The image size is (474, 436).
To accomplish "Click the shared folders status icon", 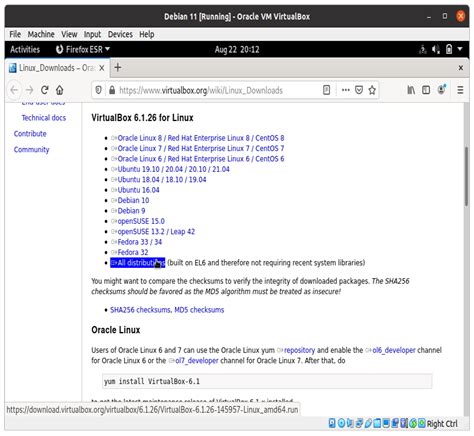I will click(x=377, y=423).
